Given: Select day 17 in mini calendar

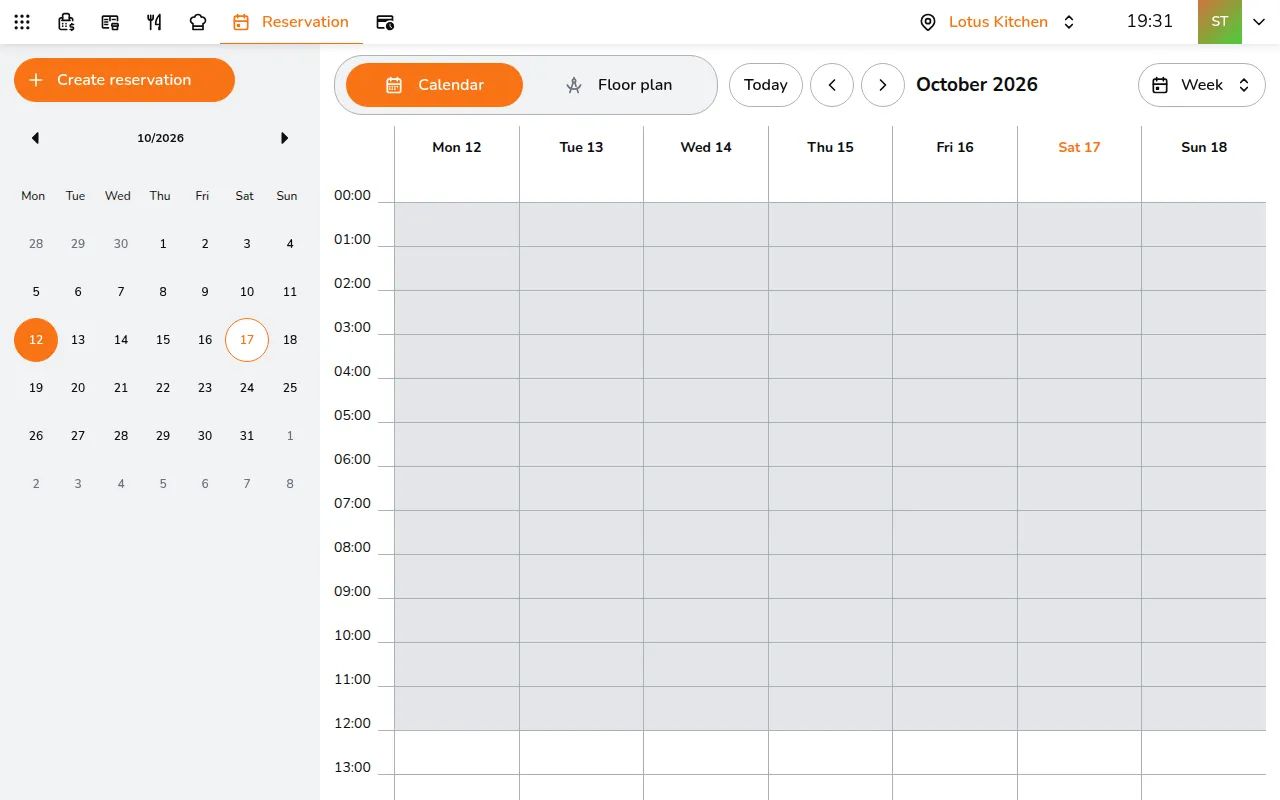Looking at the screenshot, I should coord(247,340).
